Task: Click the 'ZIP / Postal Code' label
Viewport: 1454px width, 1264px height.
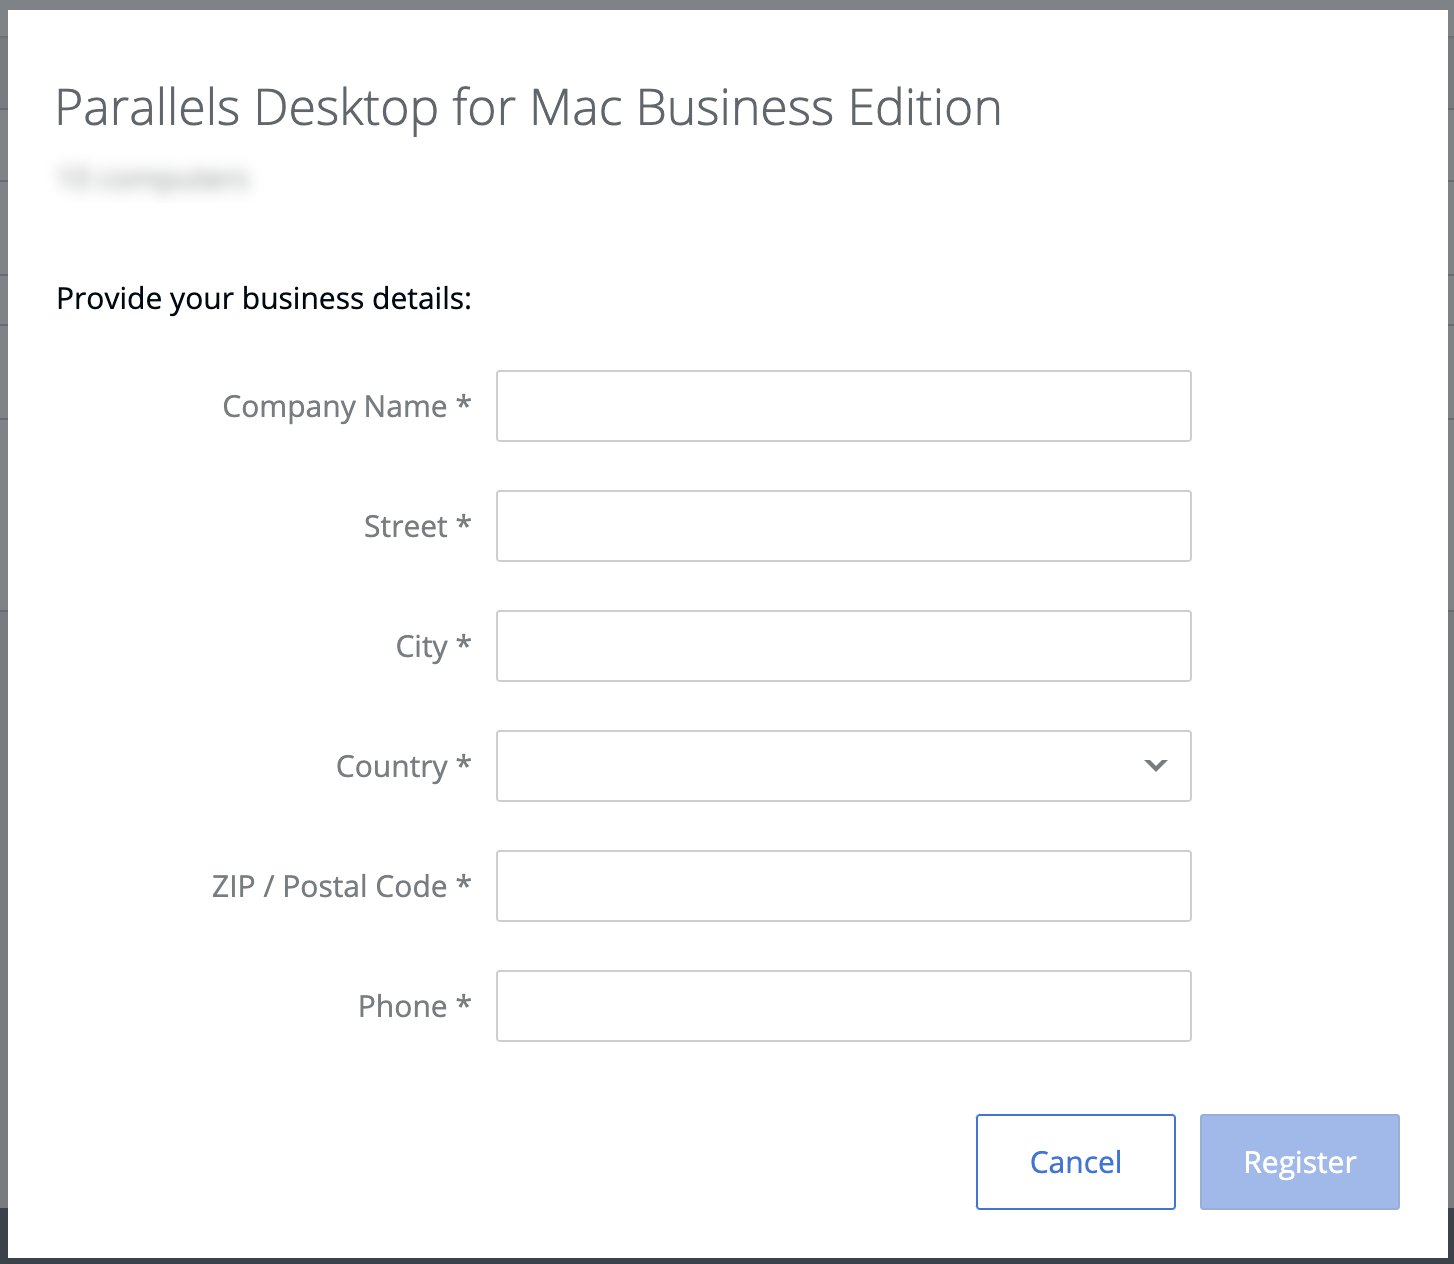Action: [x=329, y=887]
